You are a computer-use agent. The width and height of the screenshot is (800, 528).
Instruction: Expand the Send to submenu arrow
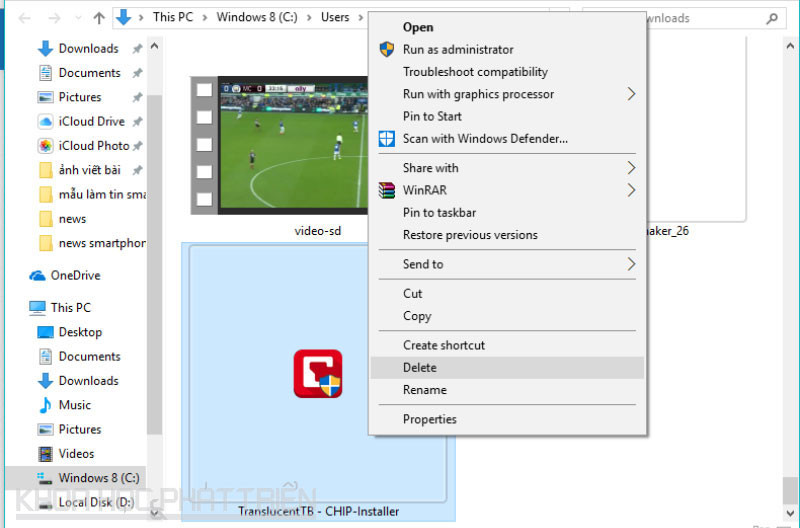point(631,264)
